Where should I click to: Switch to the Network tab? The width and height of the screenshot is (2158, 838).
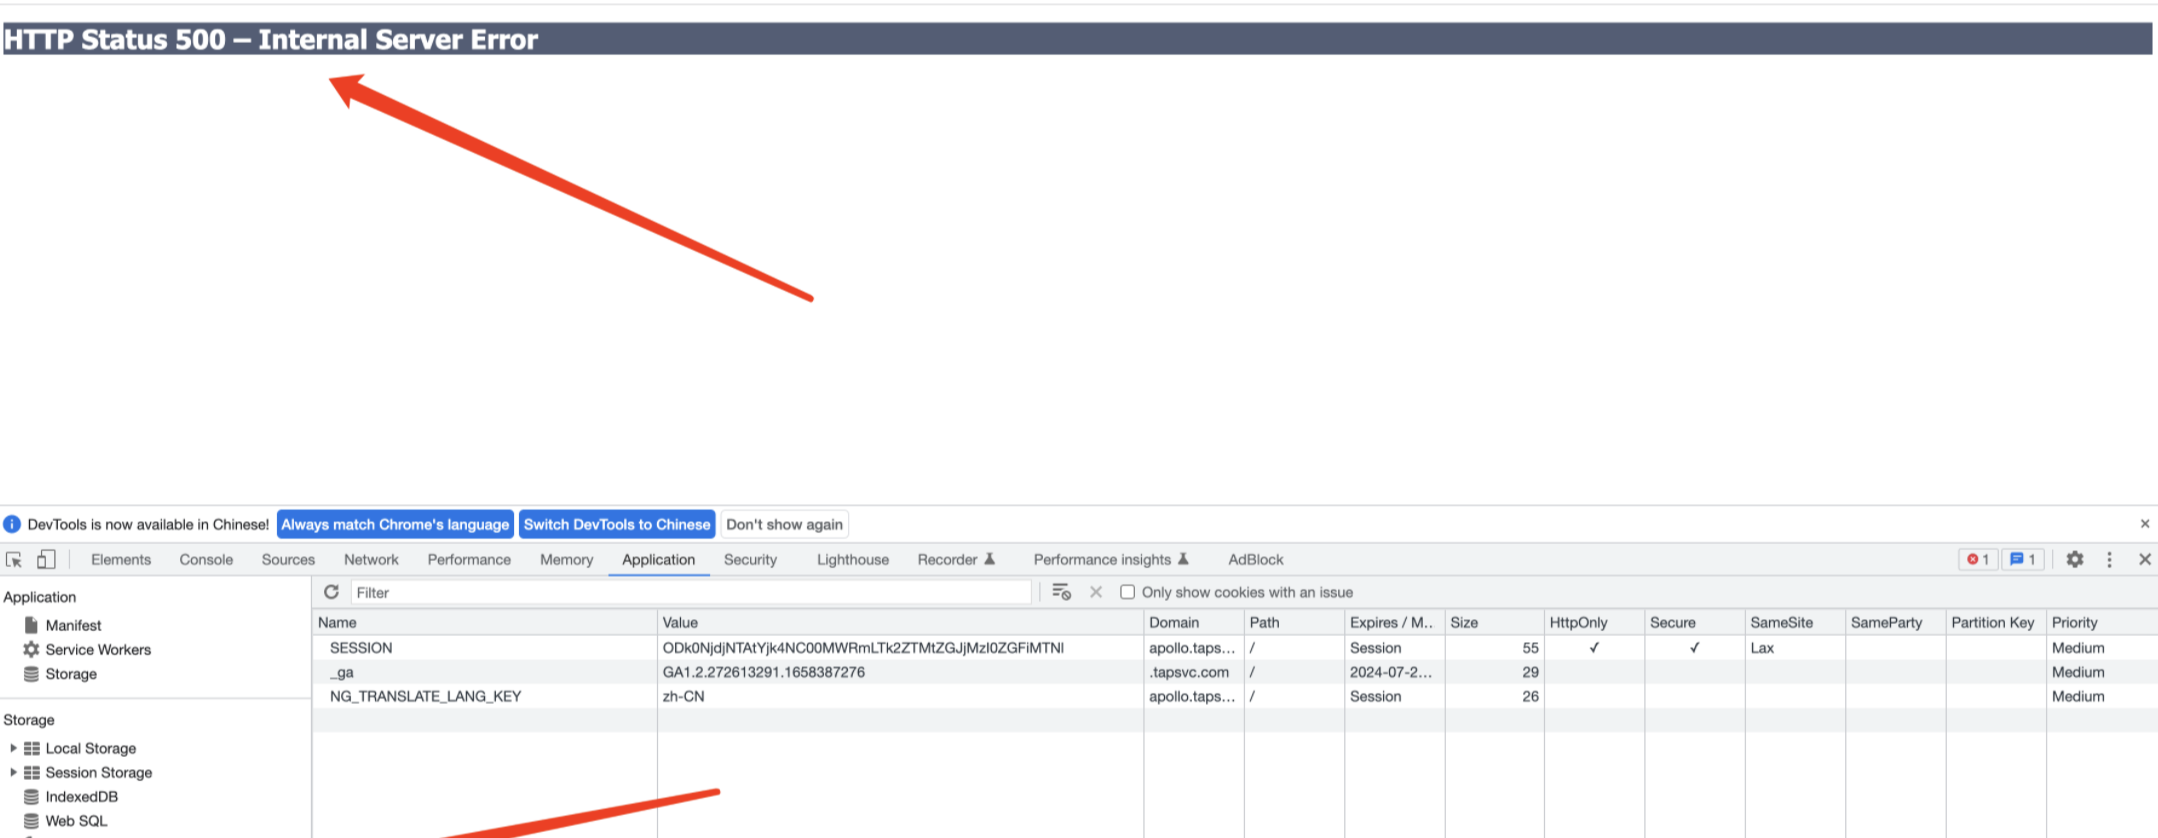point(371,560)
